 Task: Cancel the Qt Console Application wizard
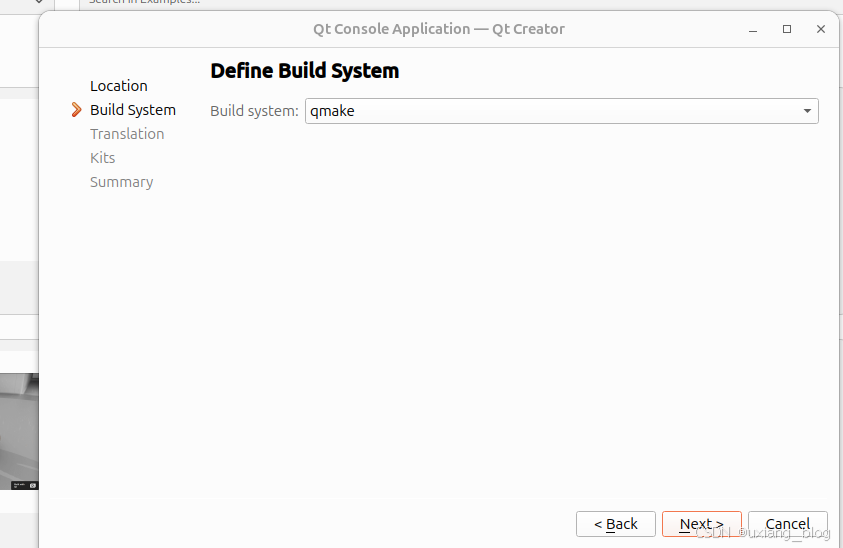point(788,524)
